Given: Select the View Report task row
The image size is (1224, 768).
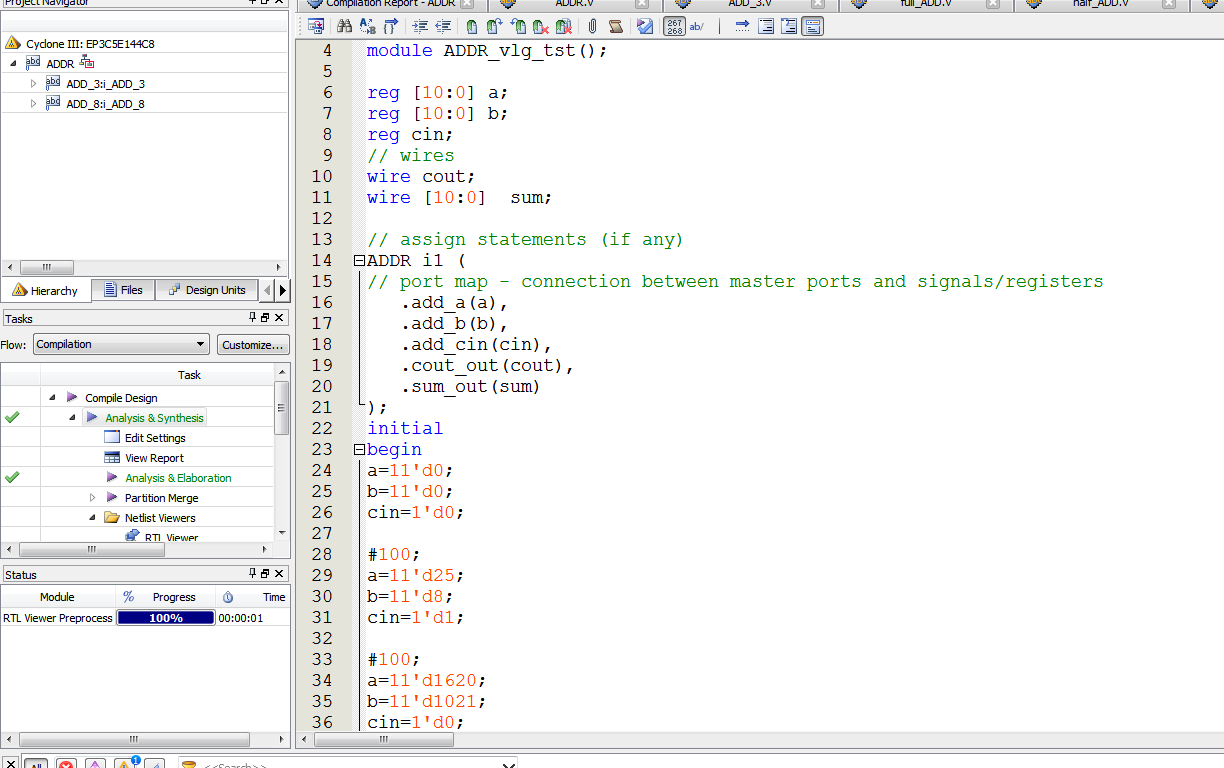Looking at the screenshot, I should click(x=154, y=458).
